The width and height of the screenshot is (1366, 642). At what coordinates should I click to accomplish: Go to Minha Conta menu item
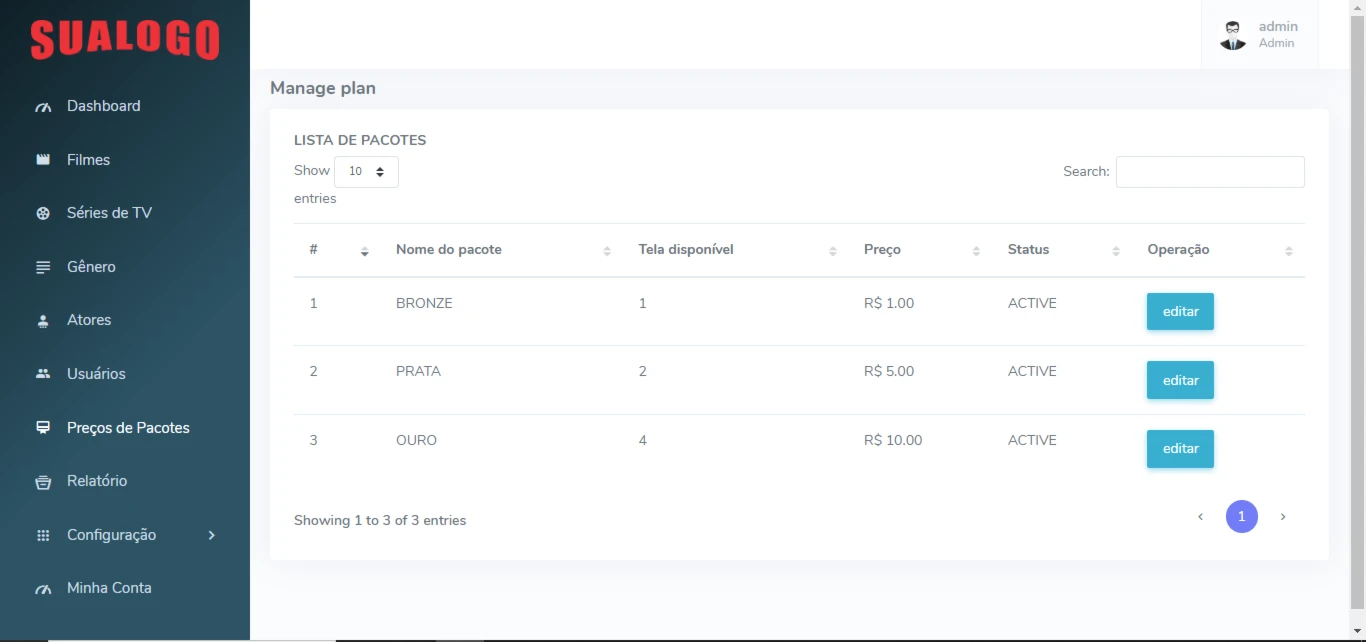pyautogui.click(x=109, y=588)
